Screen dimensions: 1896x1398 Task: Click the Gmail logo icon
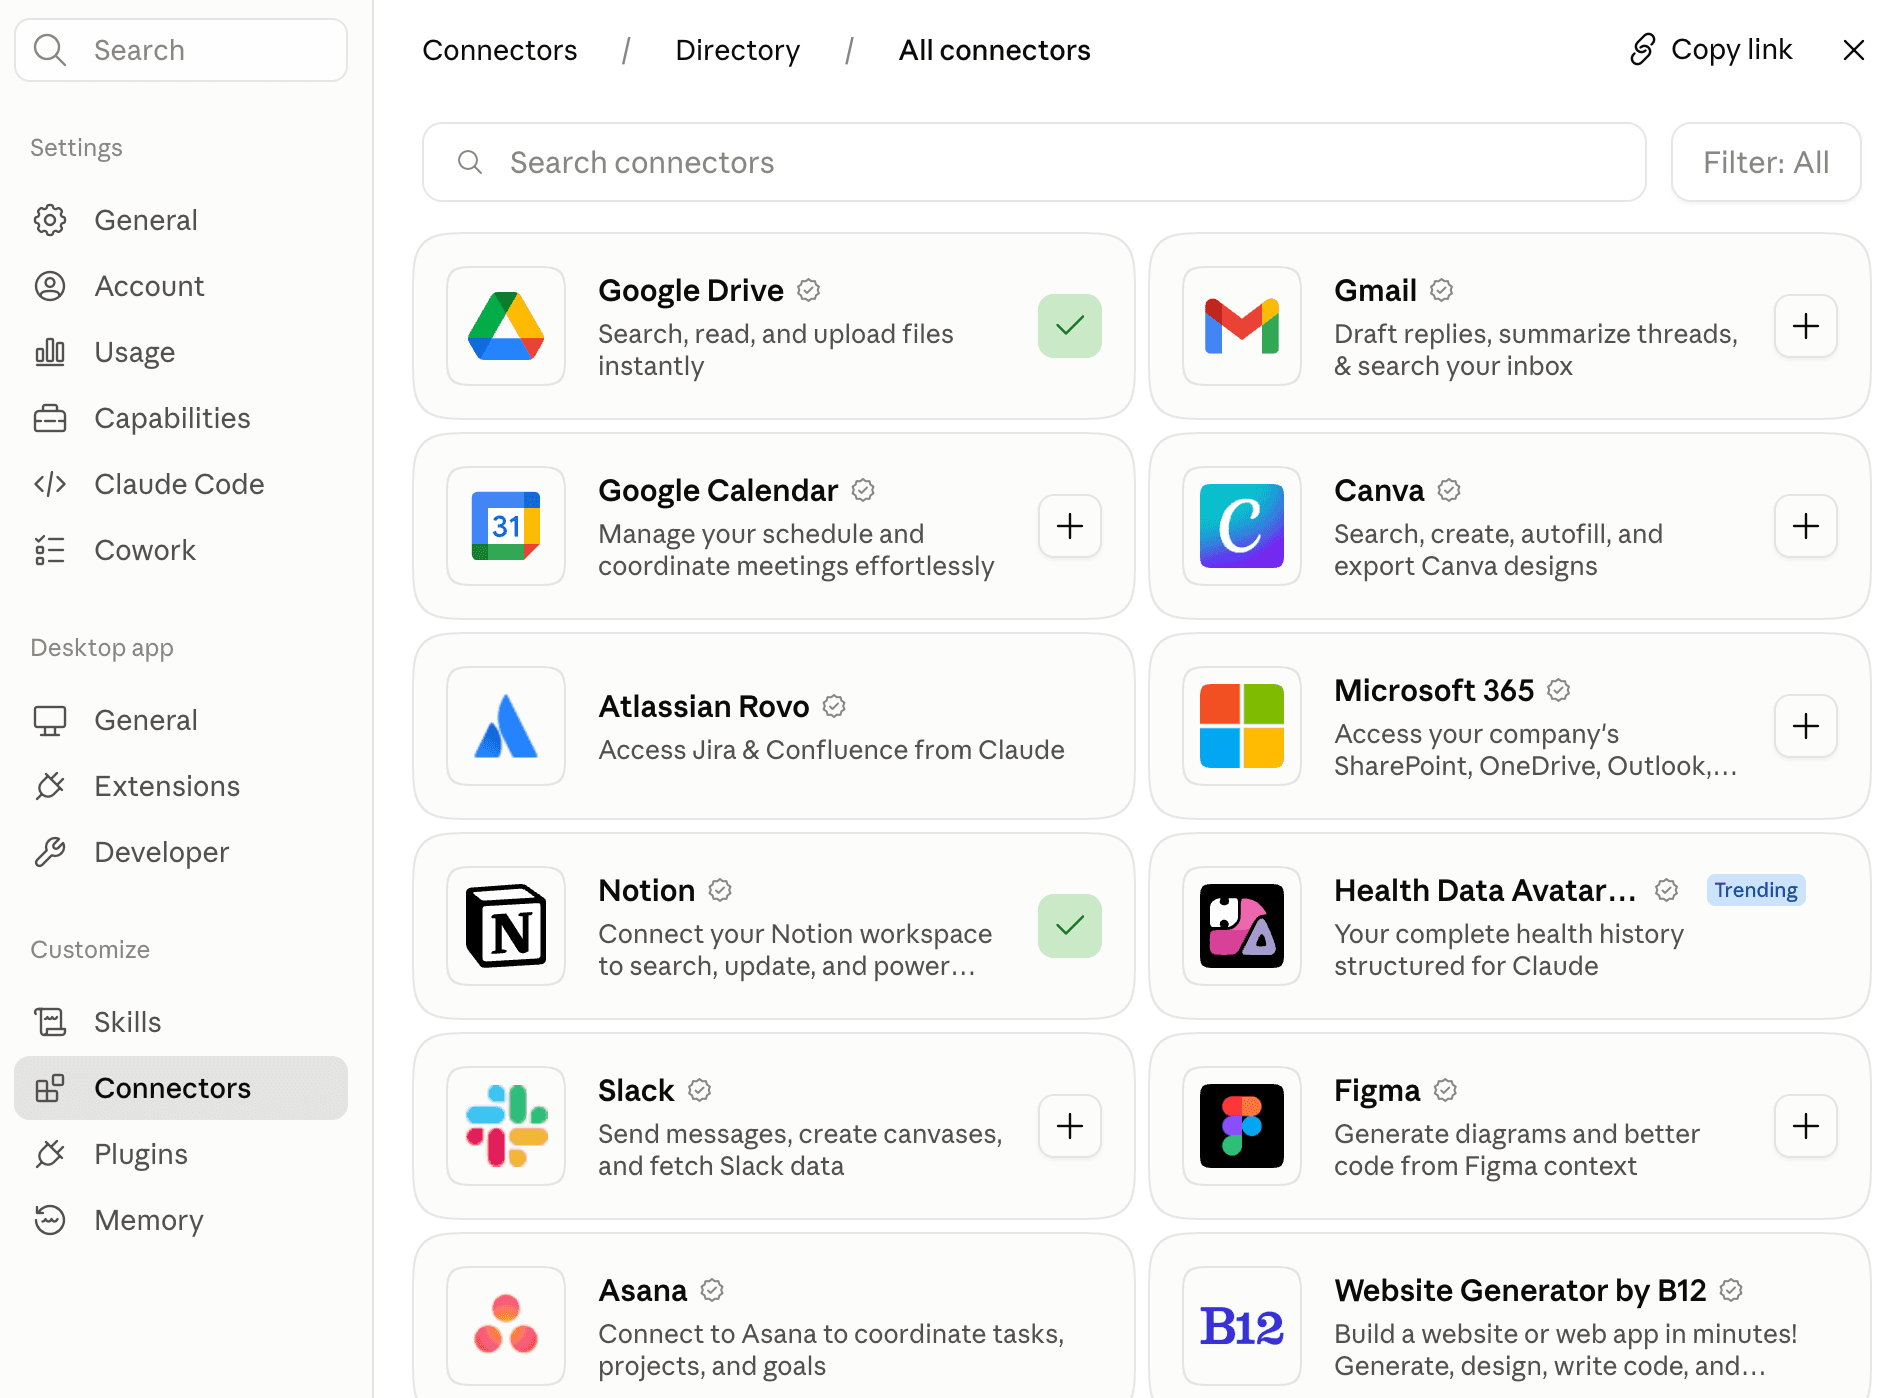(x=1242, y=326)
